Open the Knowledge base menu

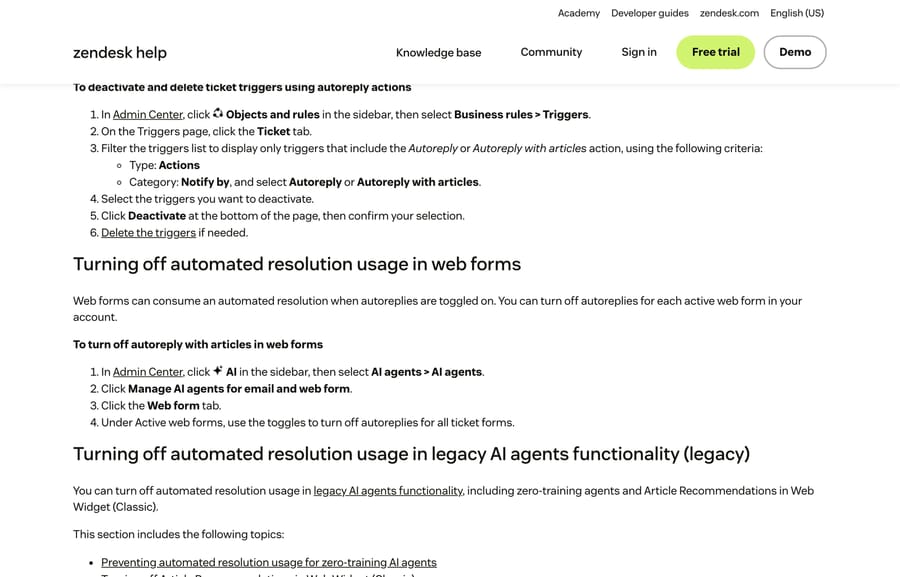[439, 52]
